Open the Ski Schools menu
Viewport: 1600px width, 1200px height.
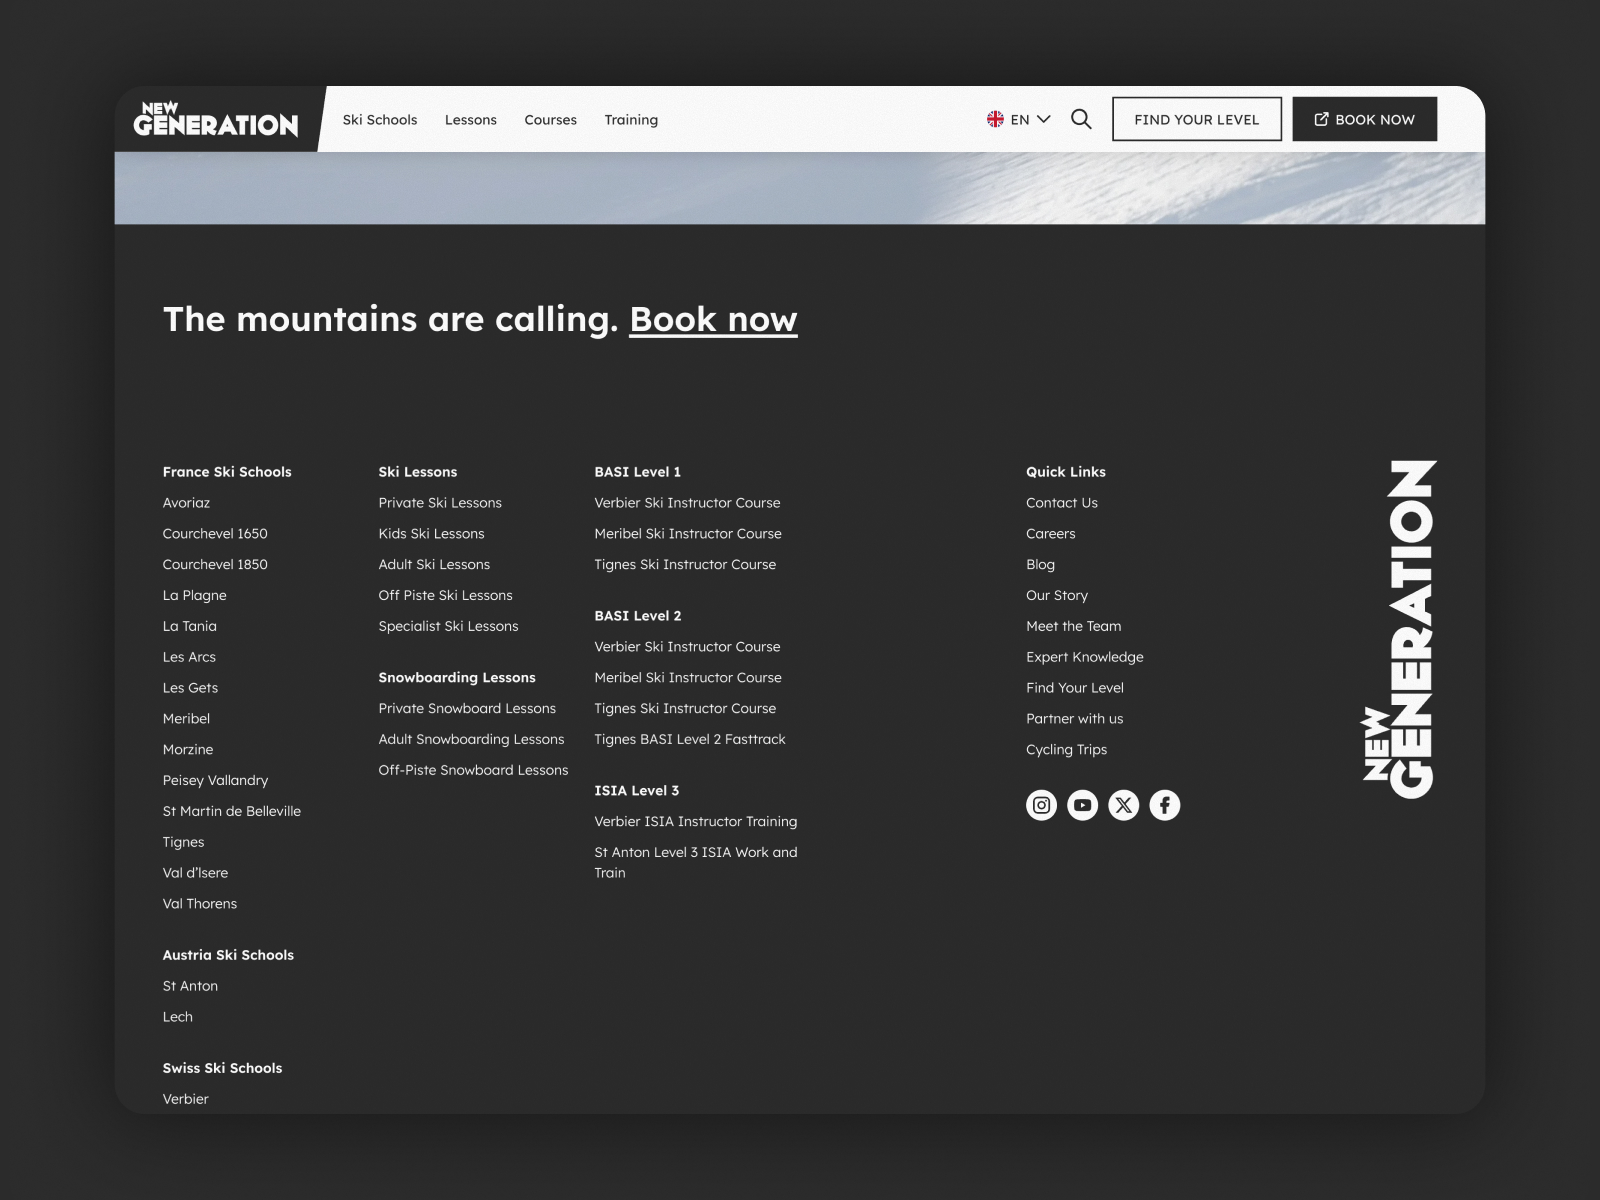coord(380,119)
